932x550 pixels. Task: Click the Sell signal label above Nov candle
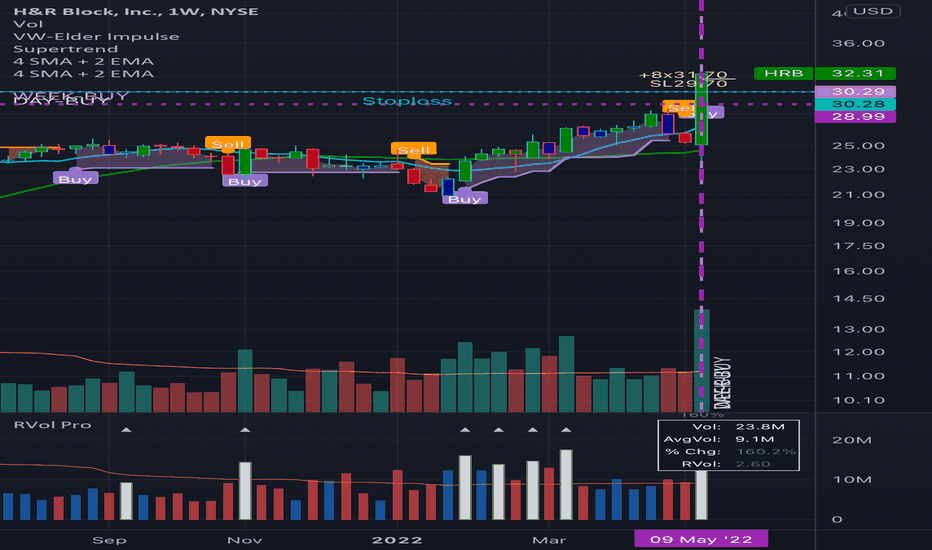[228, 144]
